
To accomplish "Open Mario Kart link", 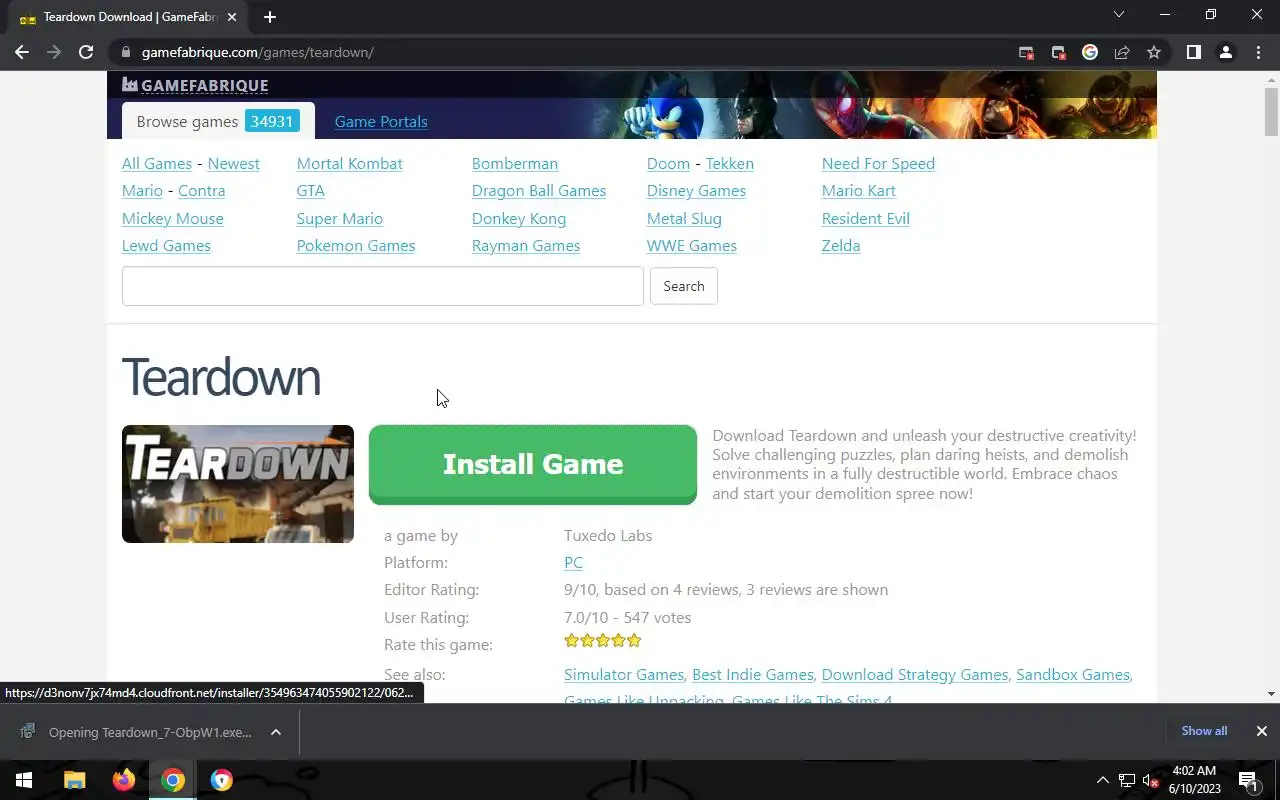I will coord(859,191).
